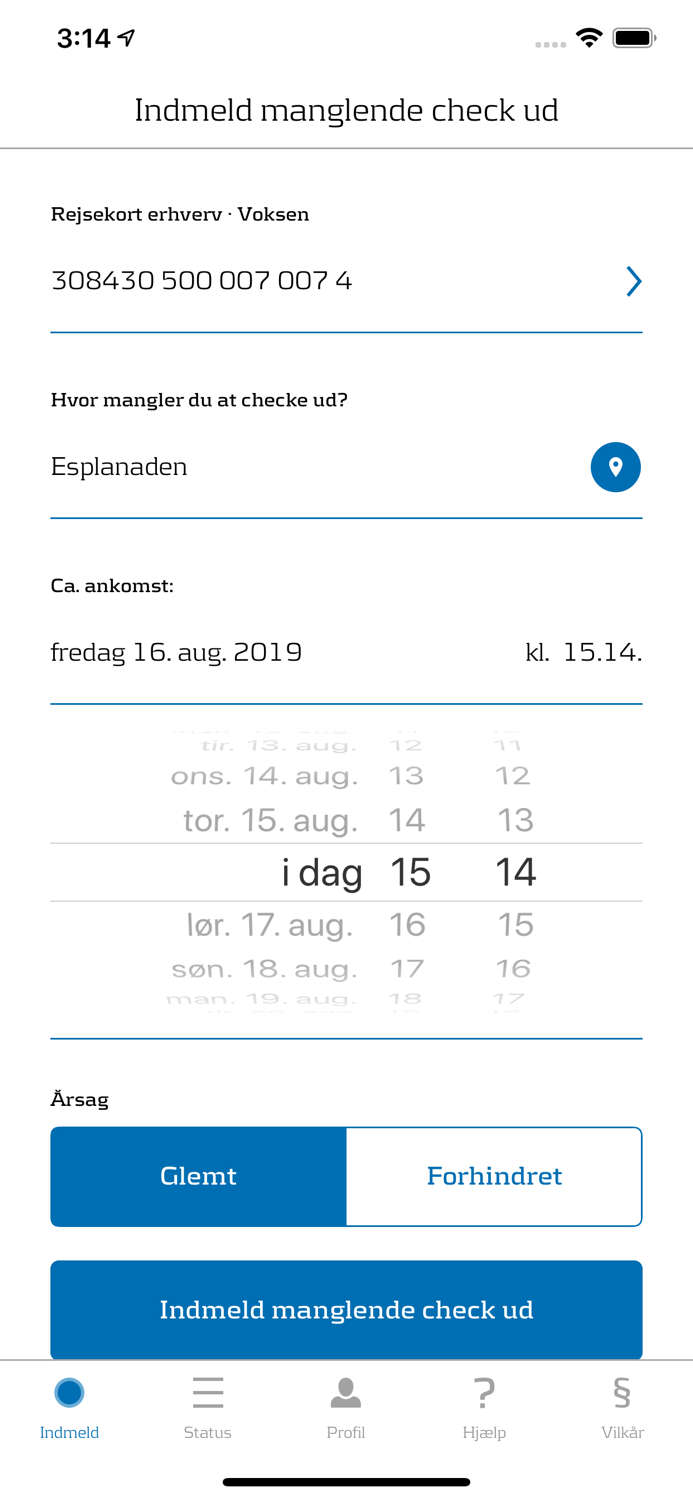The width and height of the screenshot is (693, 1500).
Task: Choose hour 16 in the time picker
Action: [409, 924]
